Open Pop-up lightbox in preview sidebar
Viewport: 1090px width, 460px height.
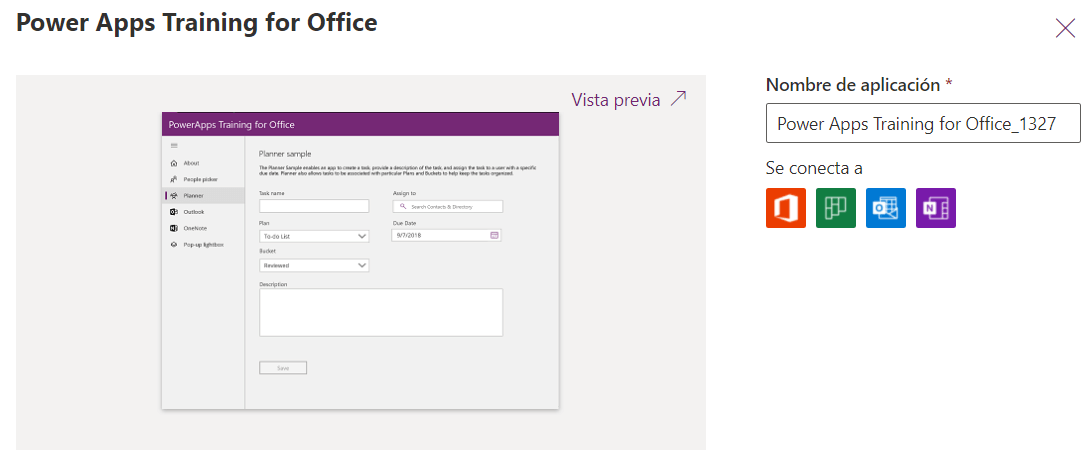tap(202, 244)
